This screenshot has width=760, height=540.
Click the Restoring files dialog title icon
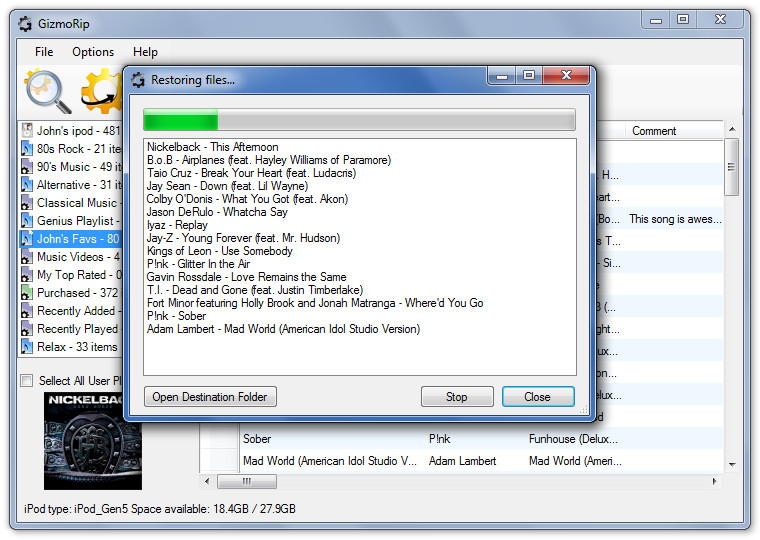coord(139,79)
